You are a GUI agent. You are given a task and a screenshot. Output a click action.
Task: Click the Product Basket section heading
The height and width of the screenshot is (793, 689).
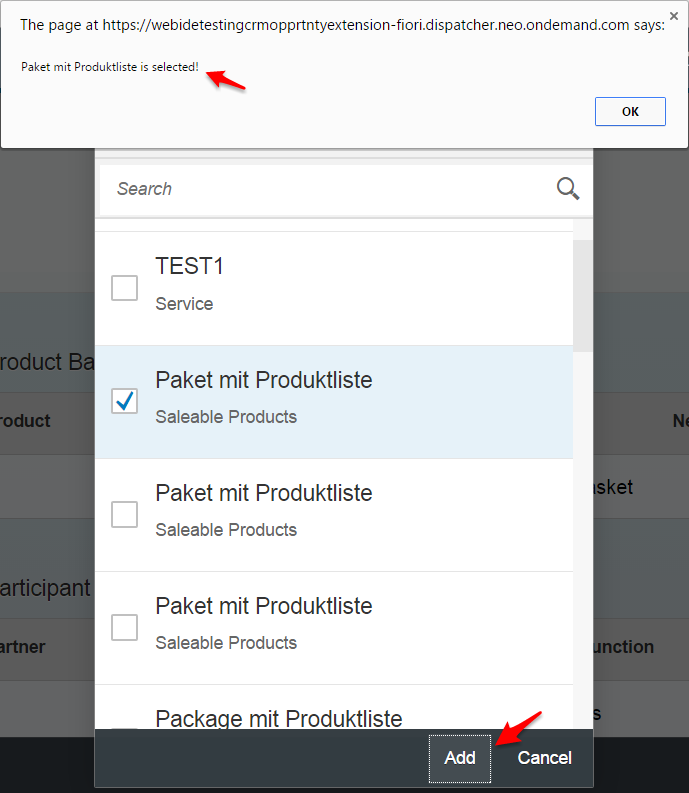point(47,362)
